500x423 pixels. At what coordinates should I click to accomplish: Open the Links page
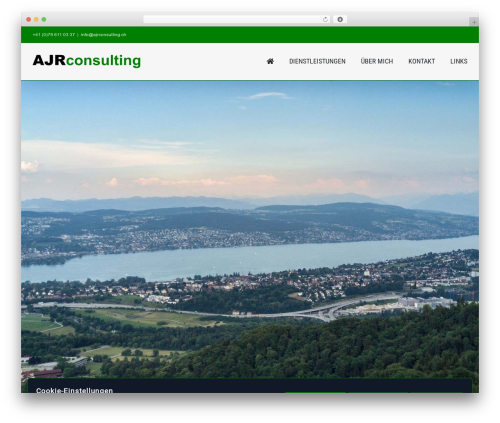(459, 61)
